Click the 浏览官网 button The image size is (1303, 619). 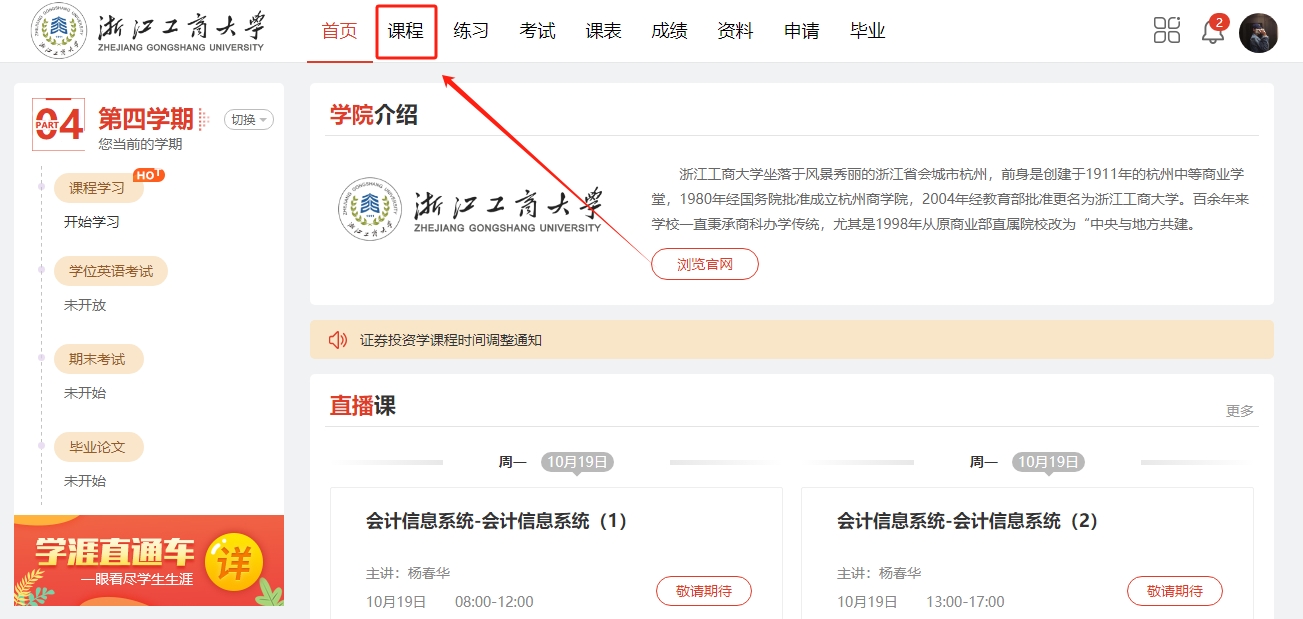tap(705, 264)
